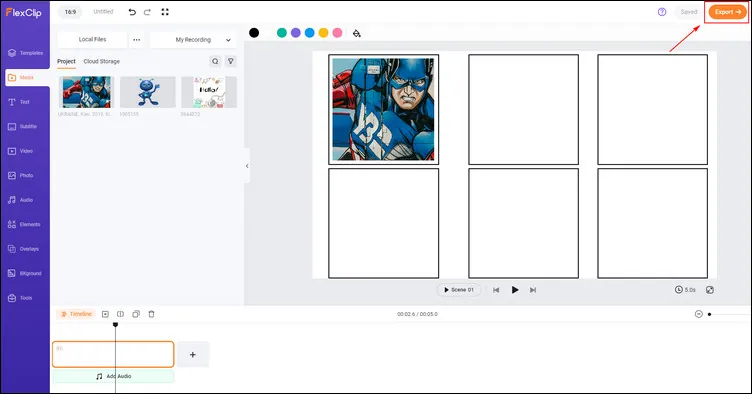Select the blue color swatch

[x=310, y=33]
